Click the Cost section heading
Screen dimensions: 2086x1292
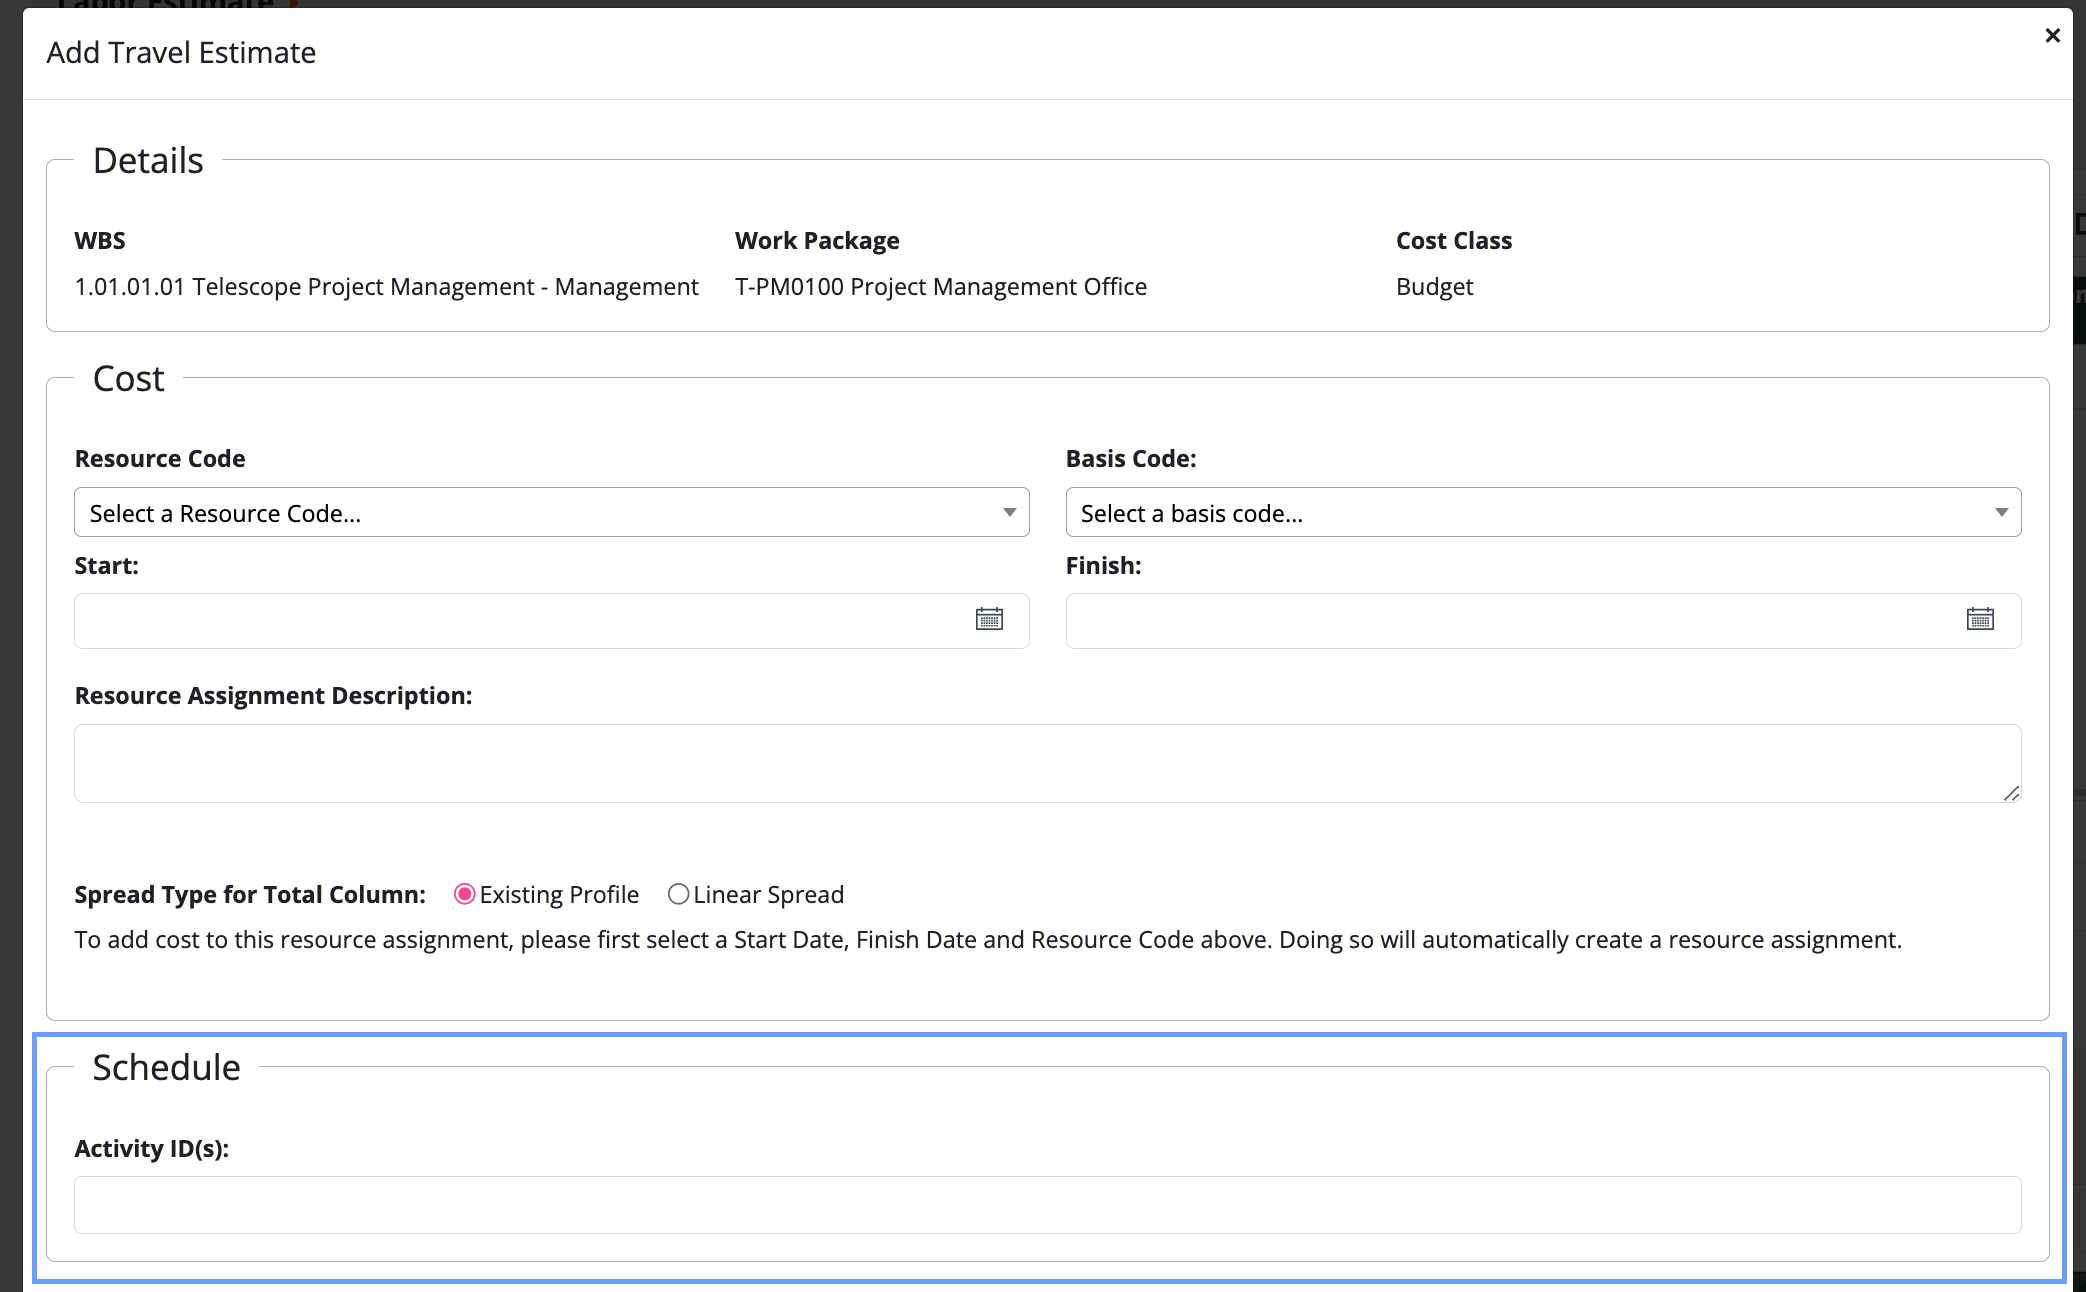pyautogui.click(x=128, y=379)
